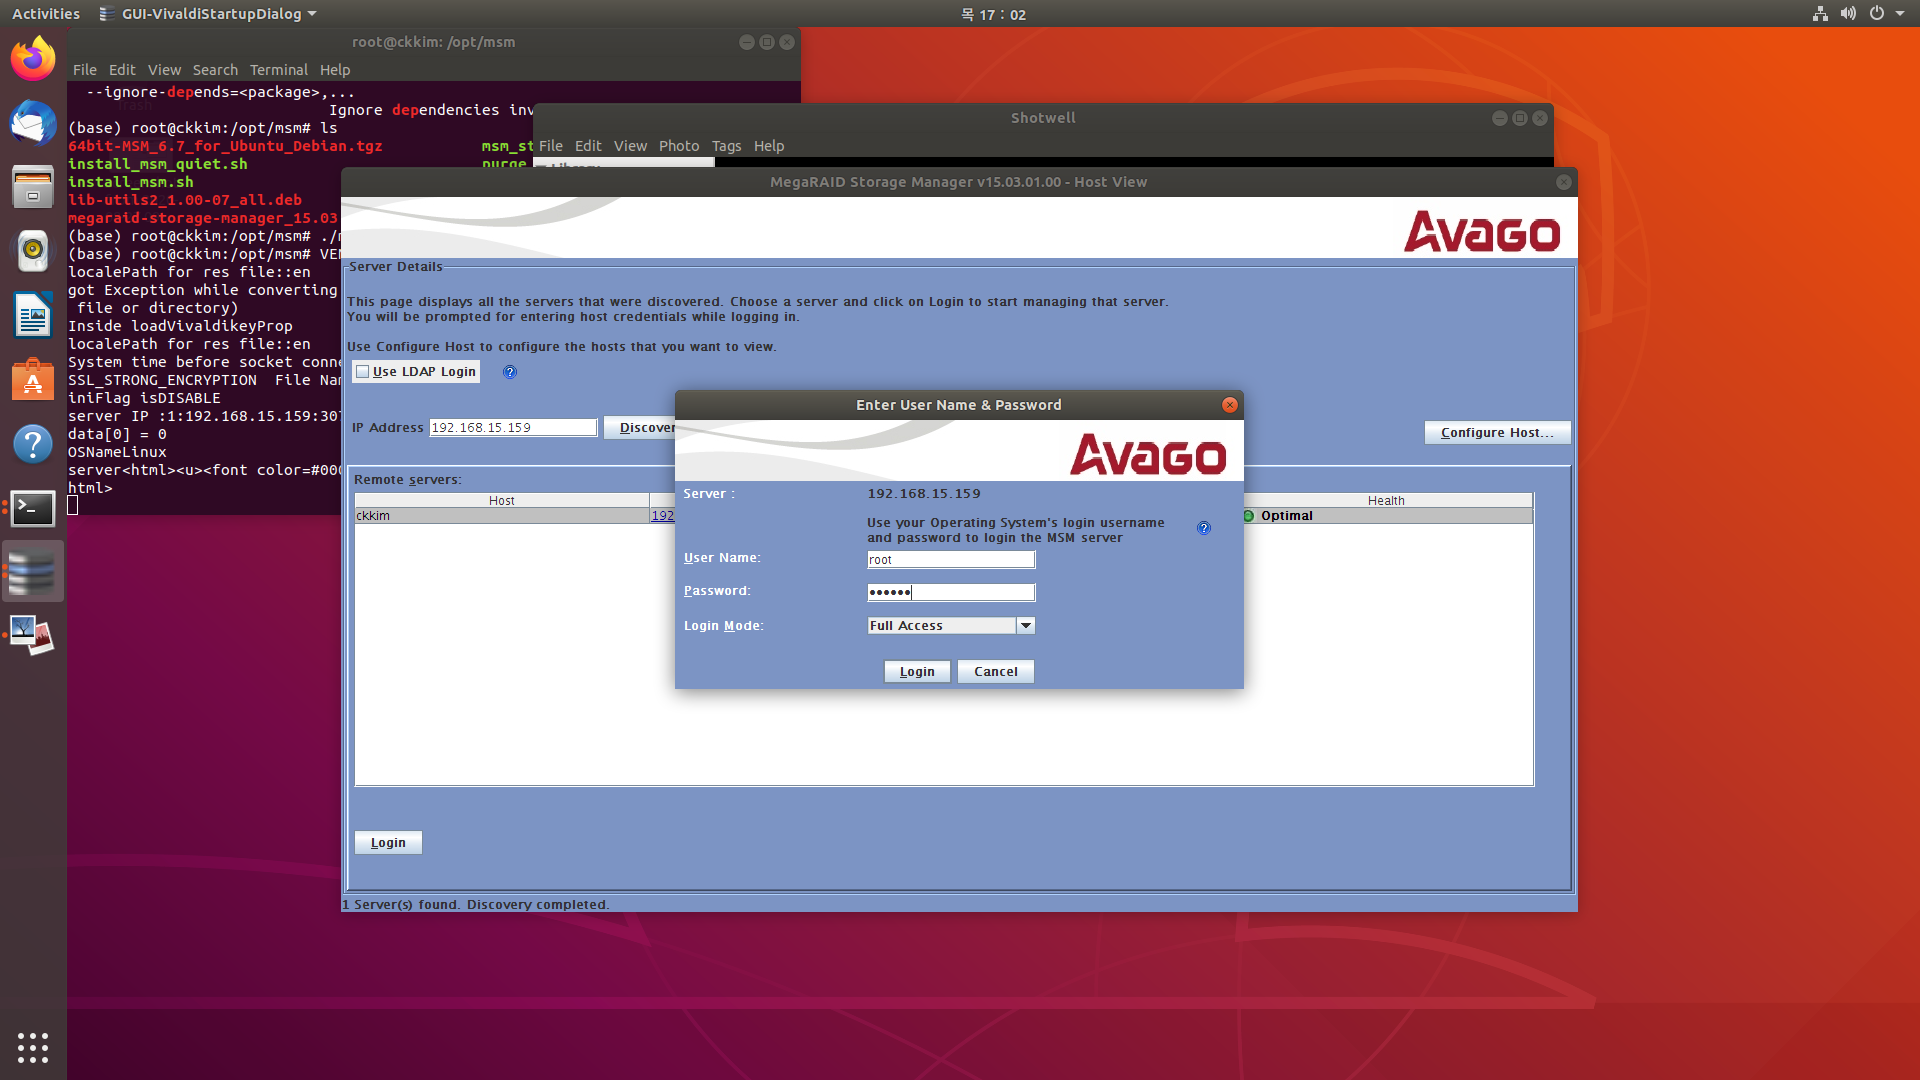The image size is (1920, 1080).
Task: Open the system menu arrow in top bar
Action: coord(1900,14)
